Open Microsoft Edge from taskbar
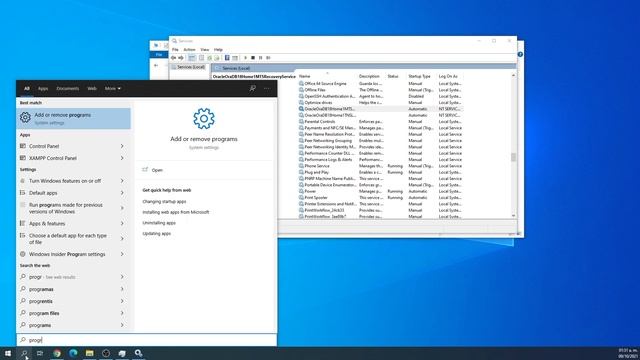The height and width of the screenshot is (360, 640). (73, 353)
